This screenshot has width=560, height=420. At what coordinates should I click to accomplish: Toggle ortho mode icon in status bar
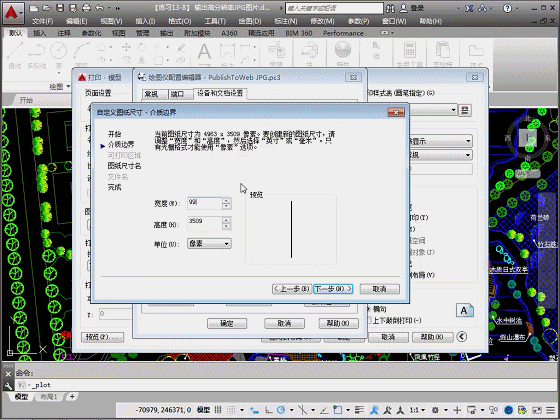tap(269, 410)
